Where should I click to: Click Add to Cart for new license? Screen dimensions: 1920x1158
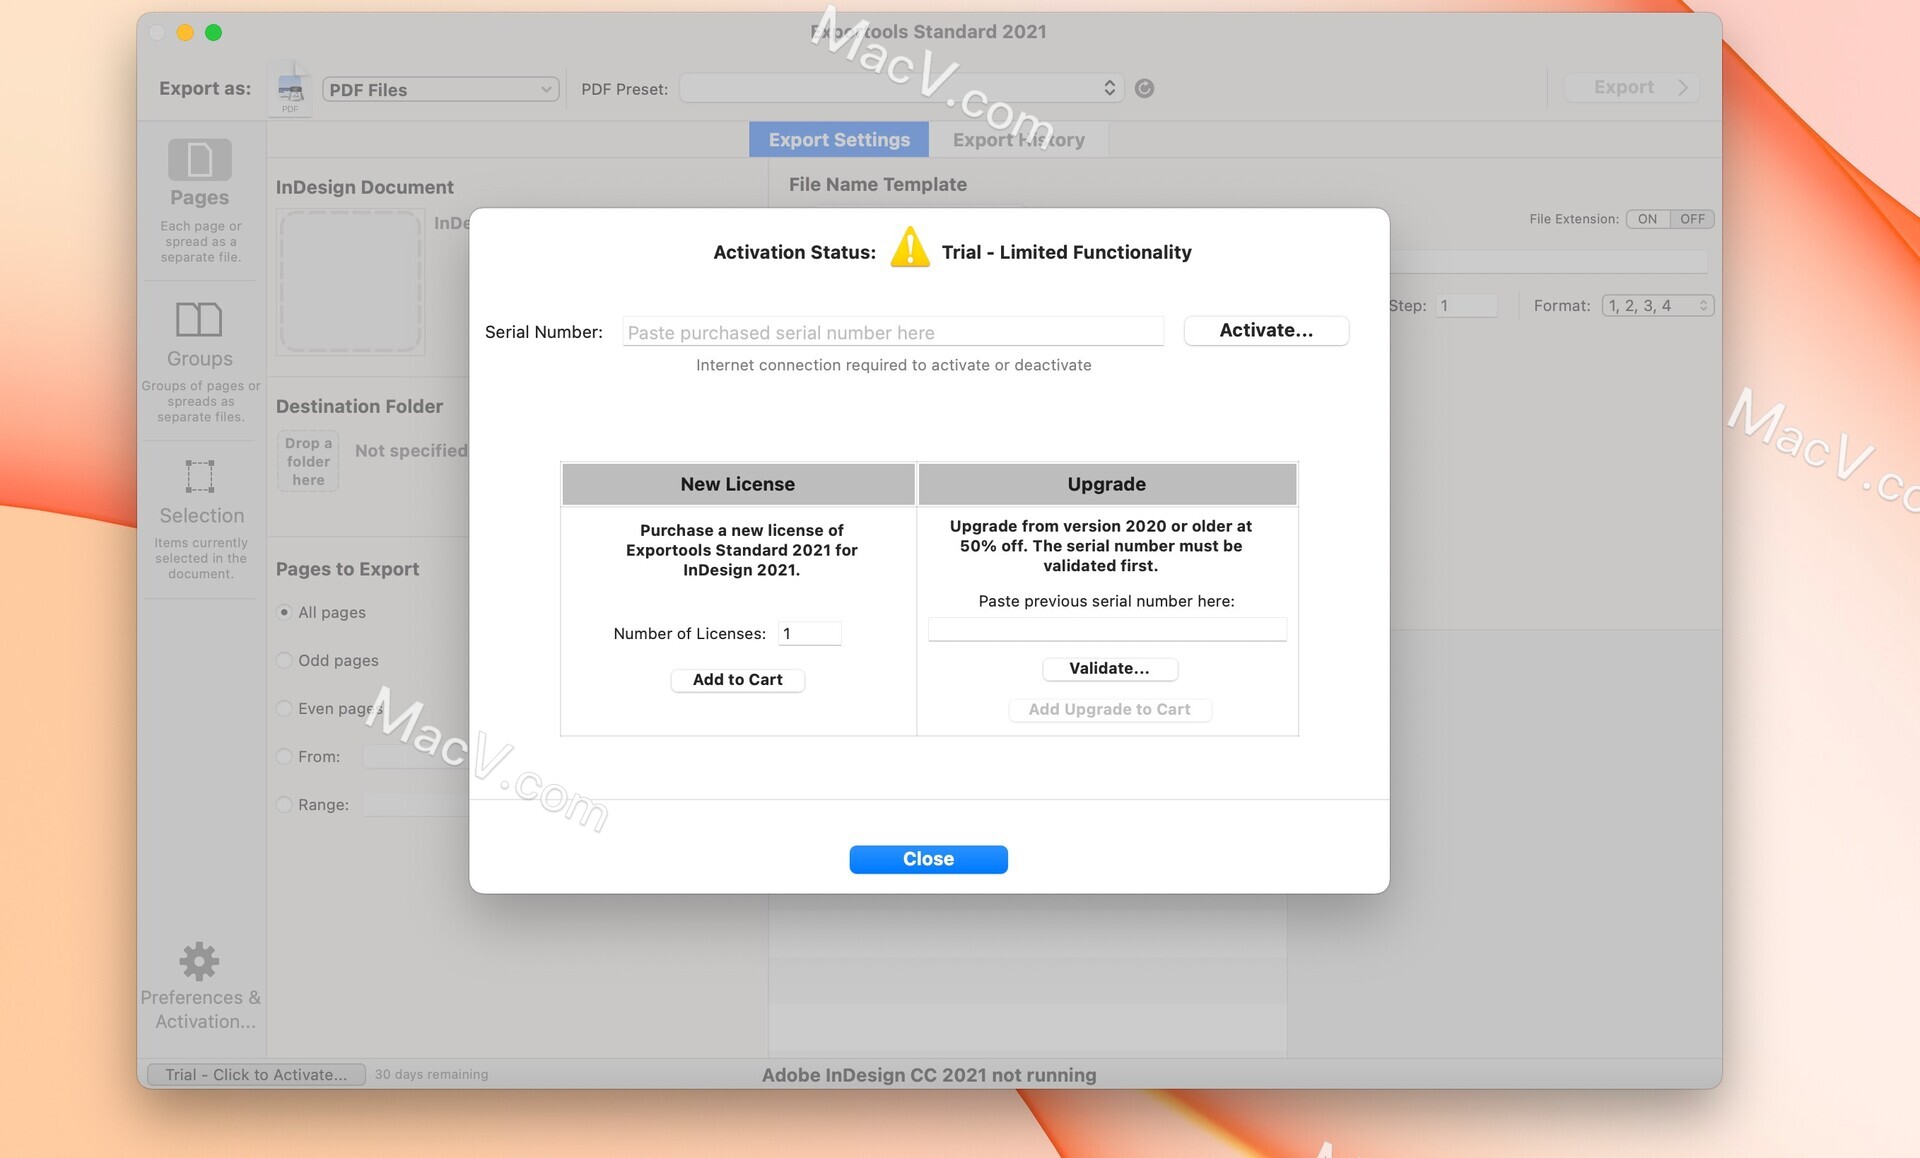click(x=736, y=678)
